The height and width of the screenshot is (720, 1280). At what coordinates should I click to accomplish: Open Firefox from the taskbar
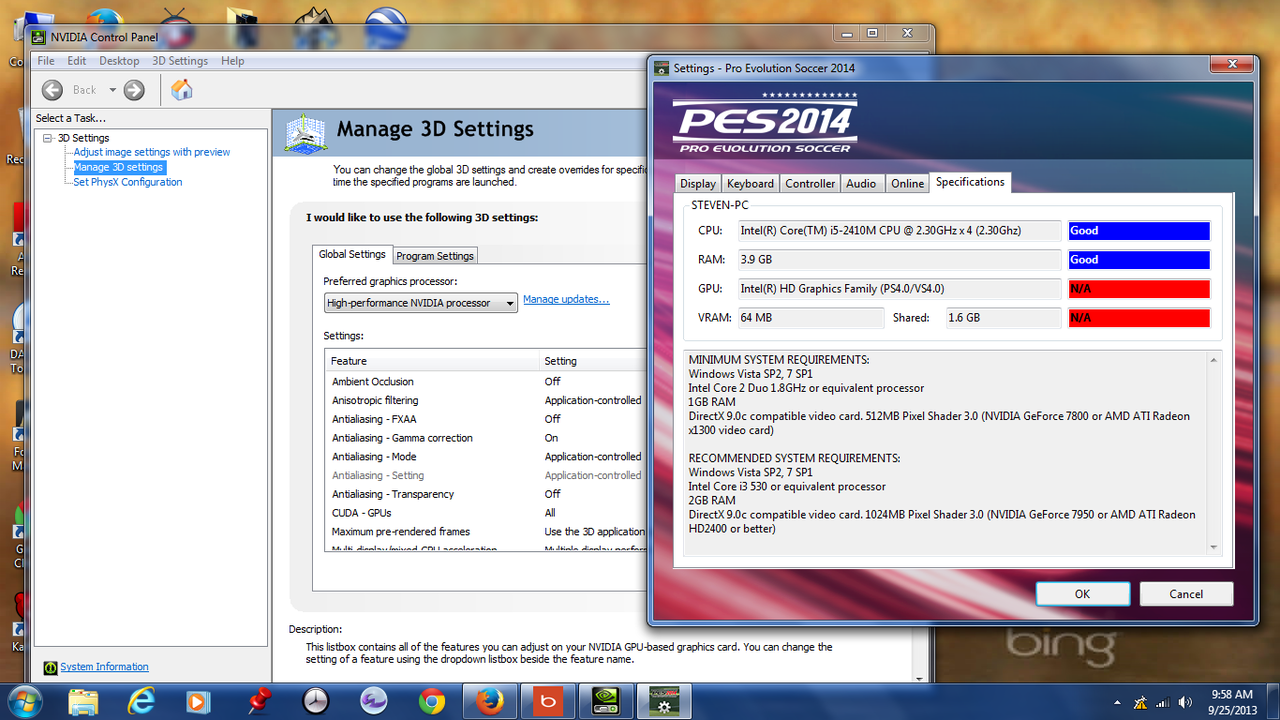[x=490, y=701]
